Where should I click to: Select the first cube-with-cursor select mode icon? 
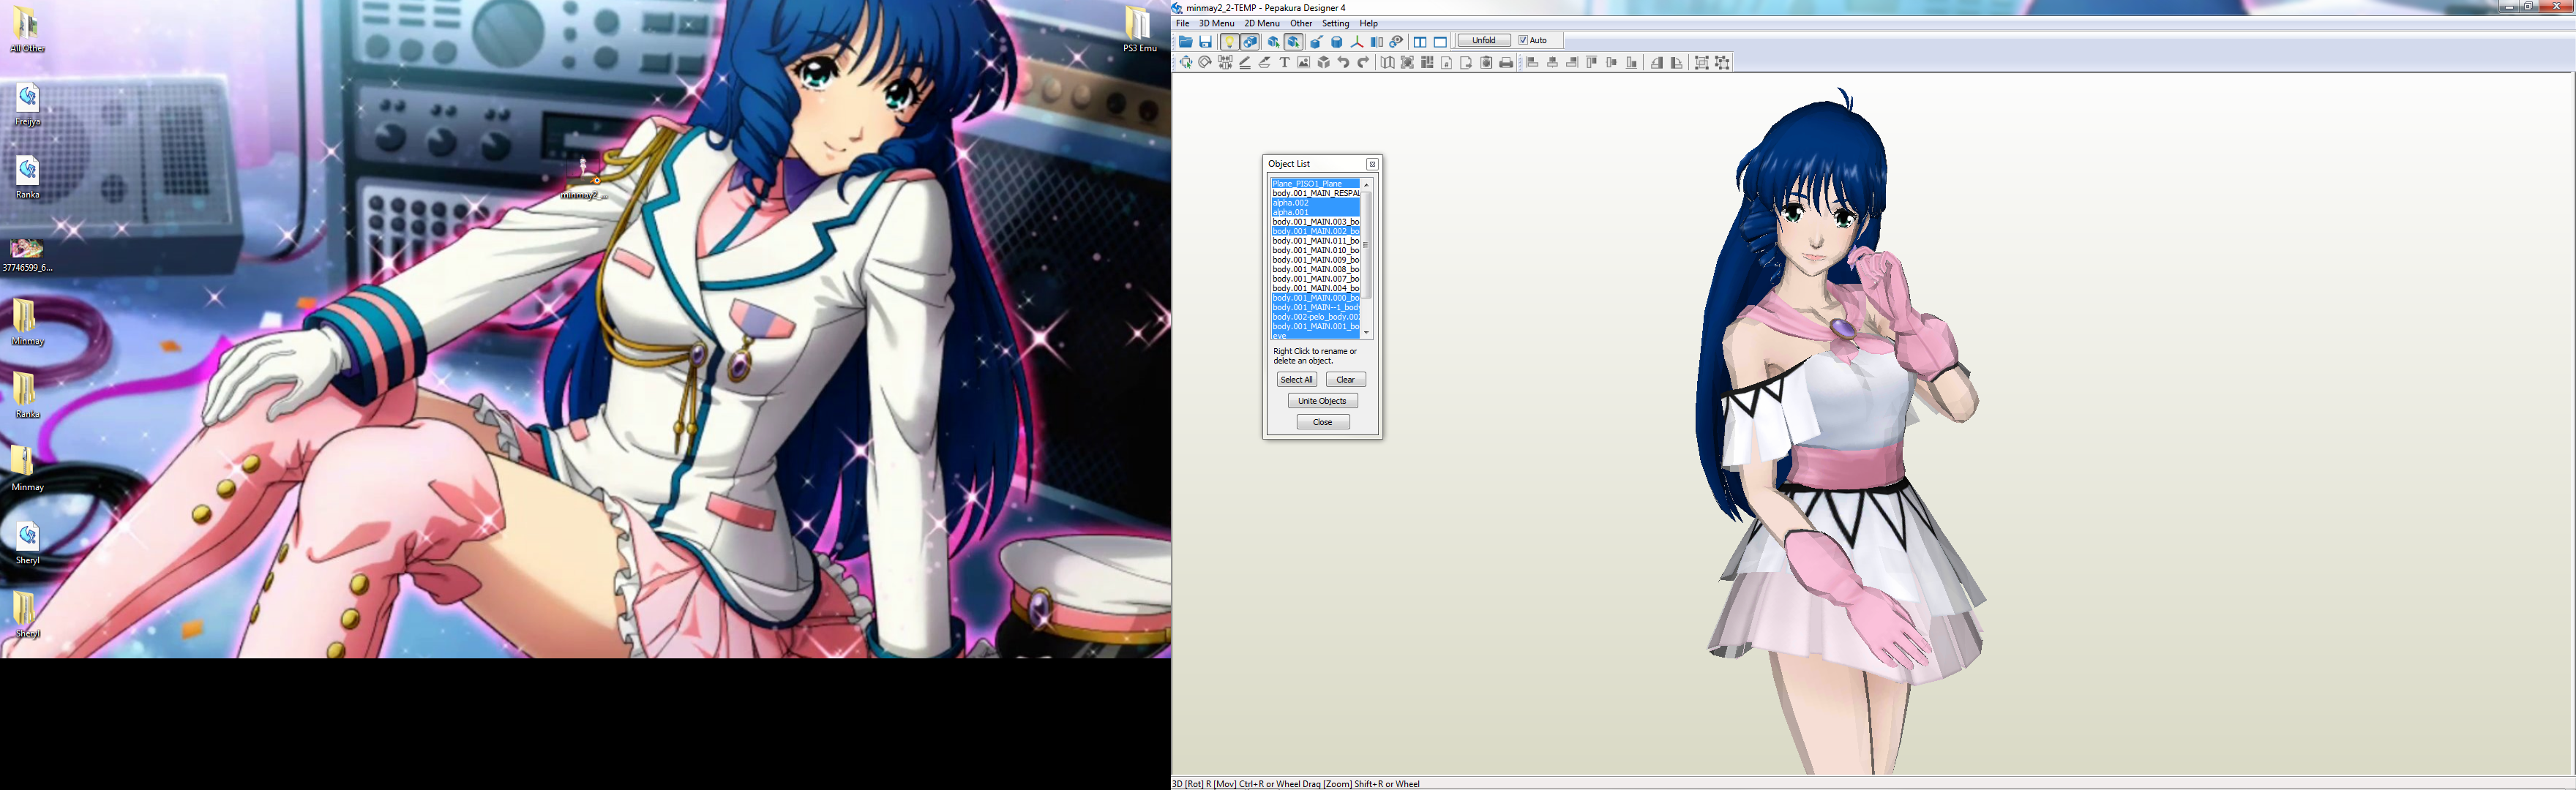coord(1273,42)
